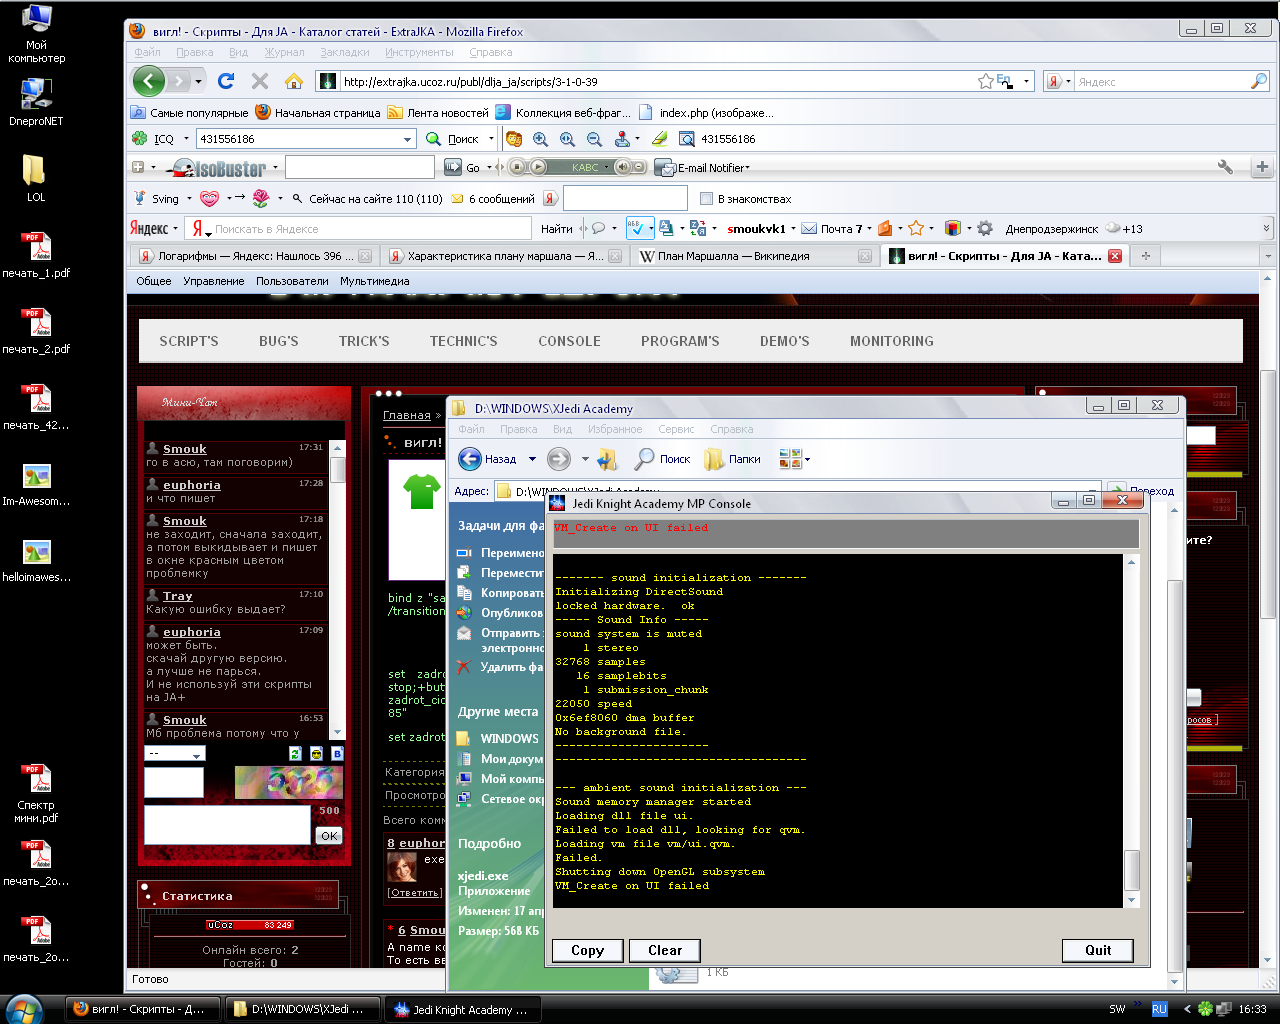Open Firefox Инструменты menu
Viewport: 1280px width, 1024px height.
click(x=419, y=52)
